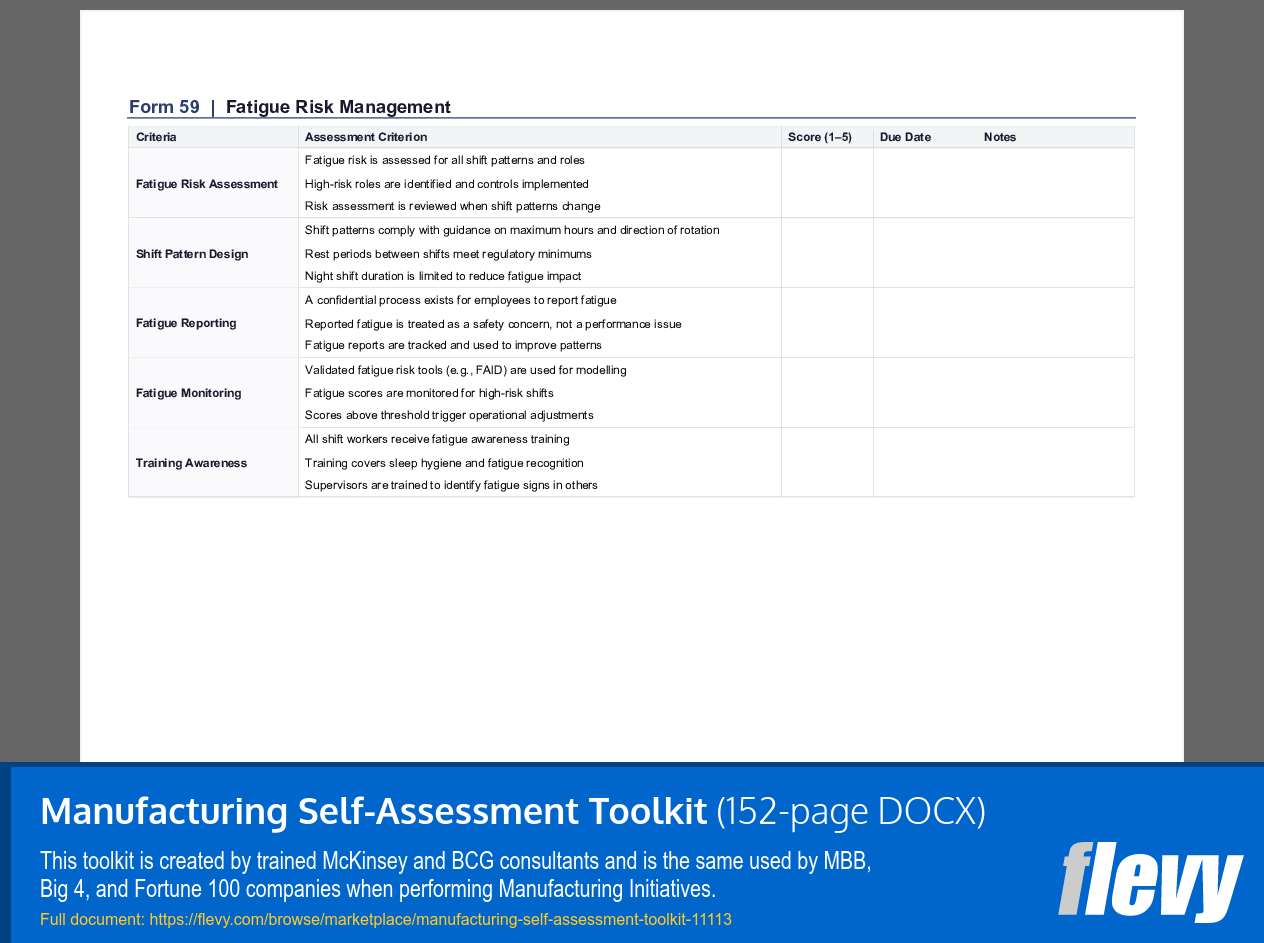Select the Form 59 label

point(164,106)
